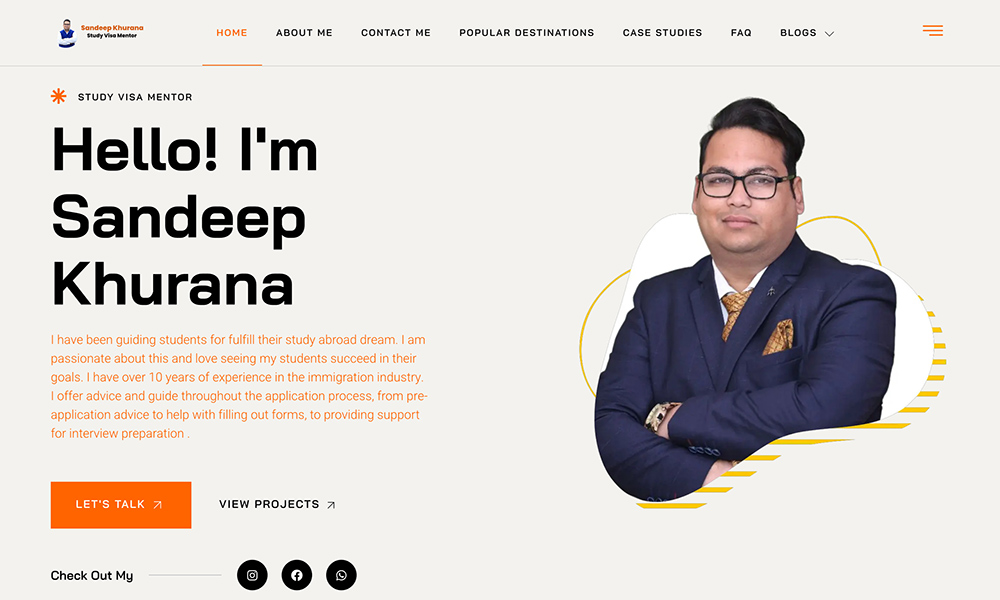The image size is (1000, 600).
Task: Open the Blogs menu item
Action: pyautogui.click(x=798, y=33)
